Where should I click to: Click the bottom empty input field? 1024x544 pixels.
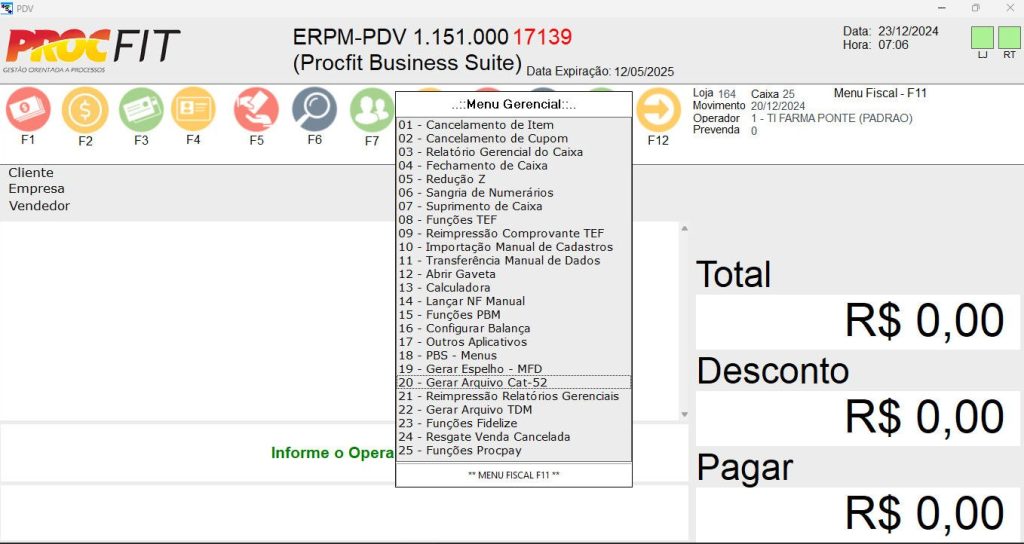344,513
